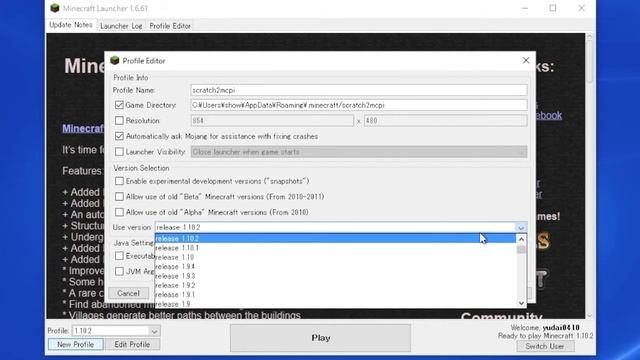
Task: Enable the Executable checkbox in Java Settings
Action: tap(119, 256)
